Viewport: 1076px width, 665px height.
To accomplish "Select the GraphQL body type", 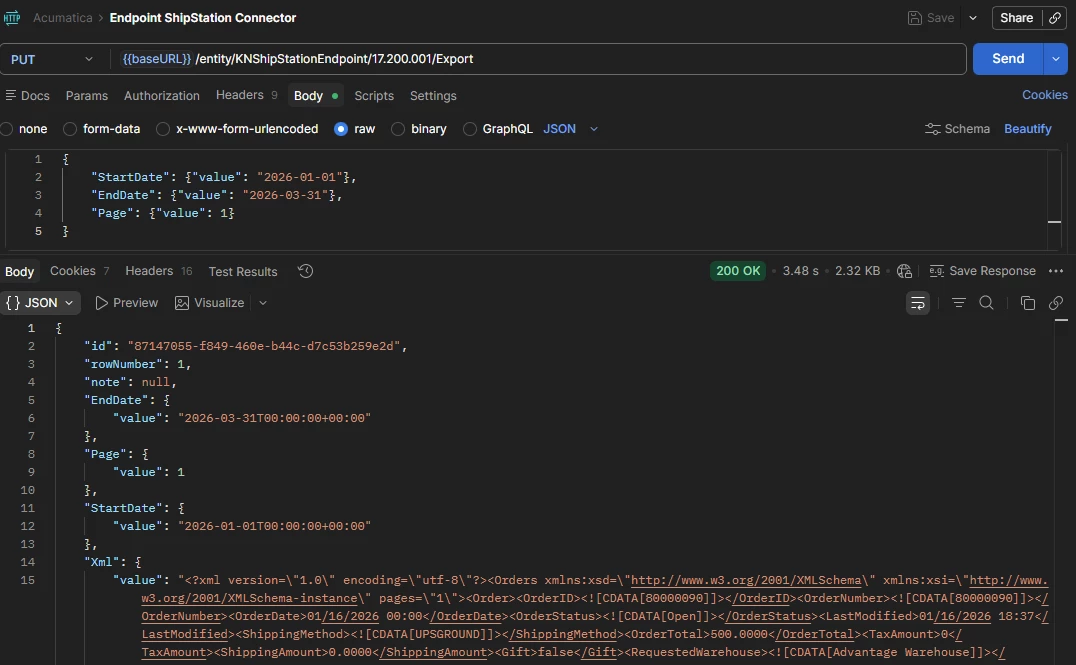I will coord(469,129).
